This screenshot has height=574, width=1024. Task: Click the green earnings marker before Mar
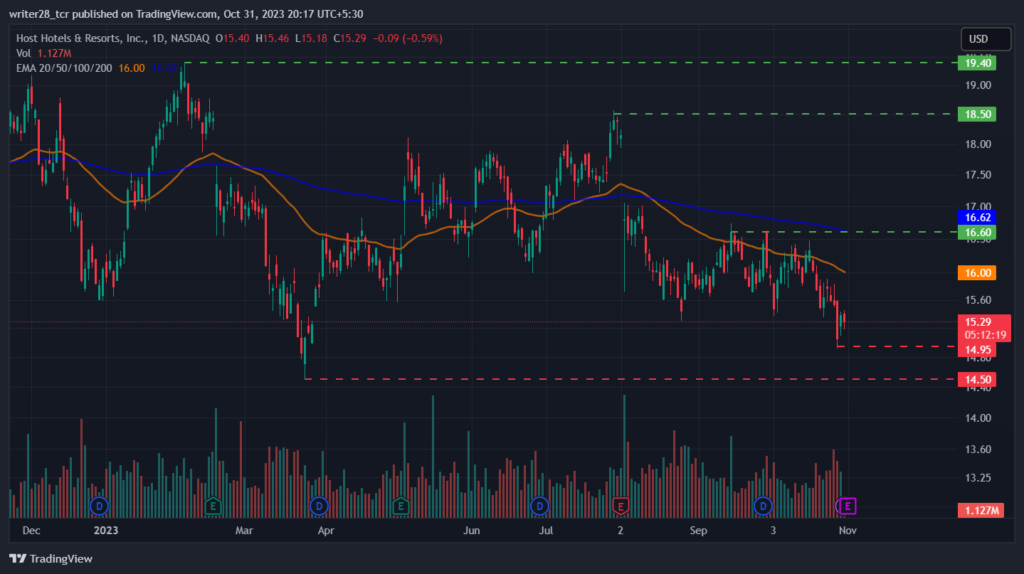(x=213, y=505)
